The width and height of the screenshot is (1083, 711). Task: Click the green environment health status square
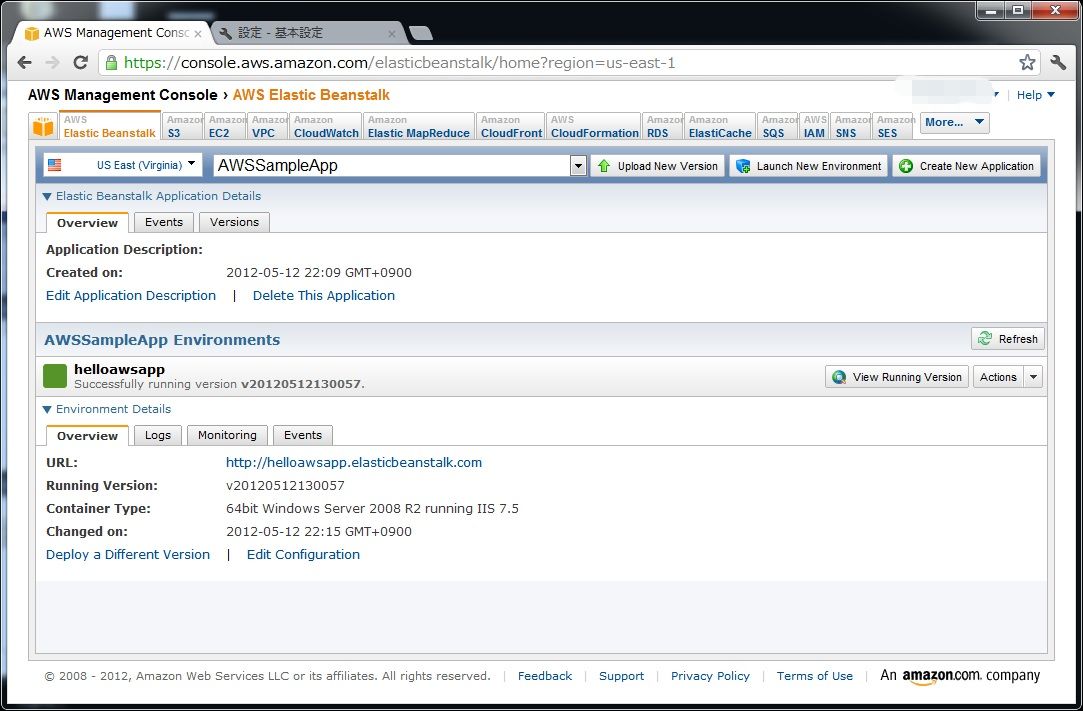(55, 377)
